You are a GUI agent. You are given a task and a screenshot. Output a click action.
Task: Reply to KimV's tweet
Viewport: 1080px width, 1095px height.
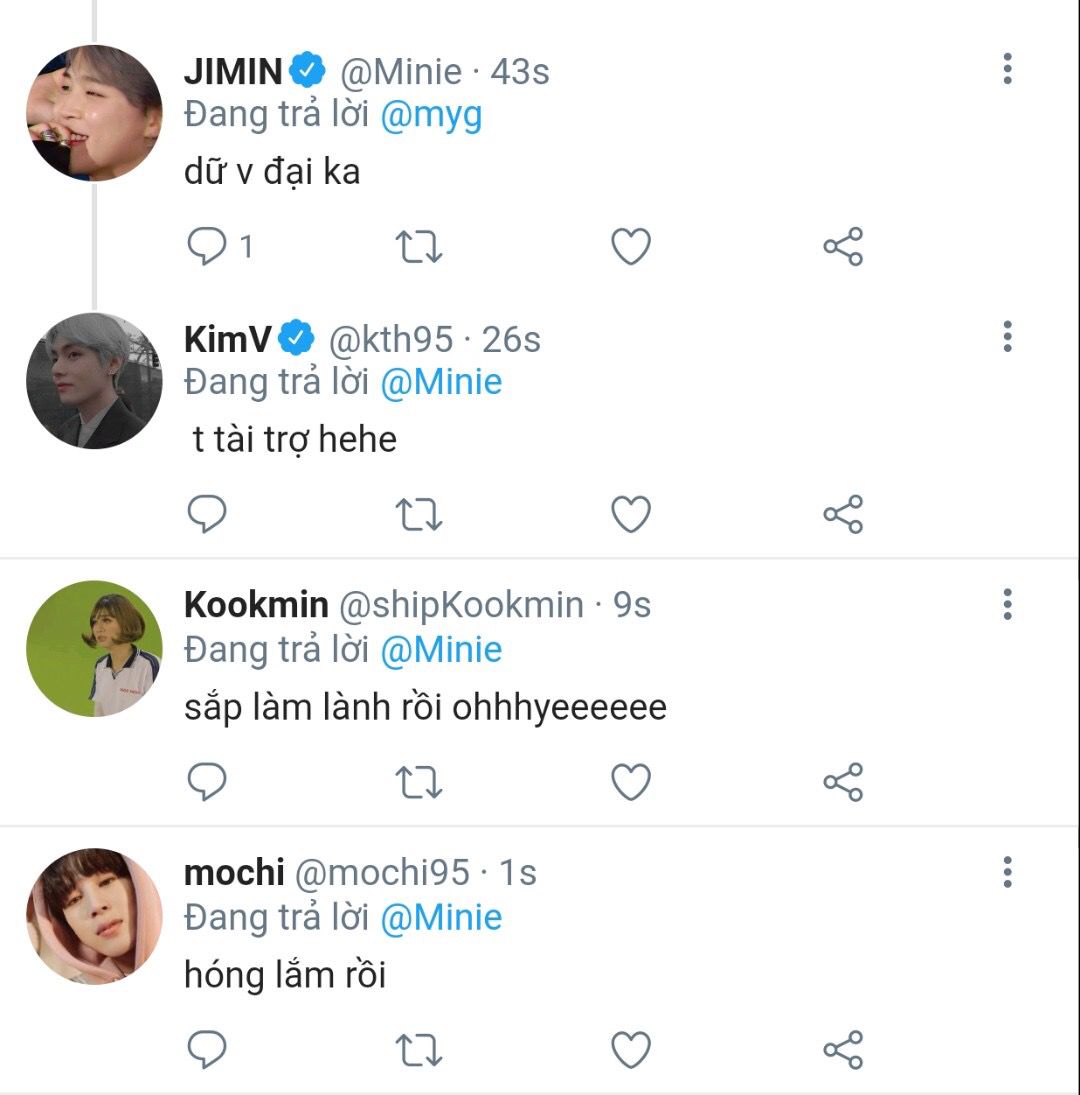coord(208,514)
